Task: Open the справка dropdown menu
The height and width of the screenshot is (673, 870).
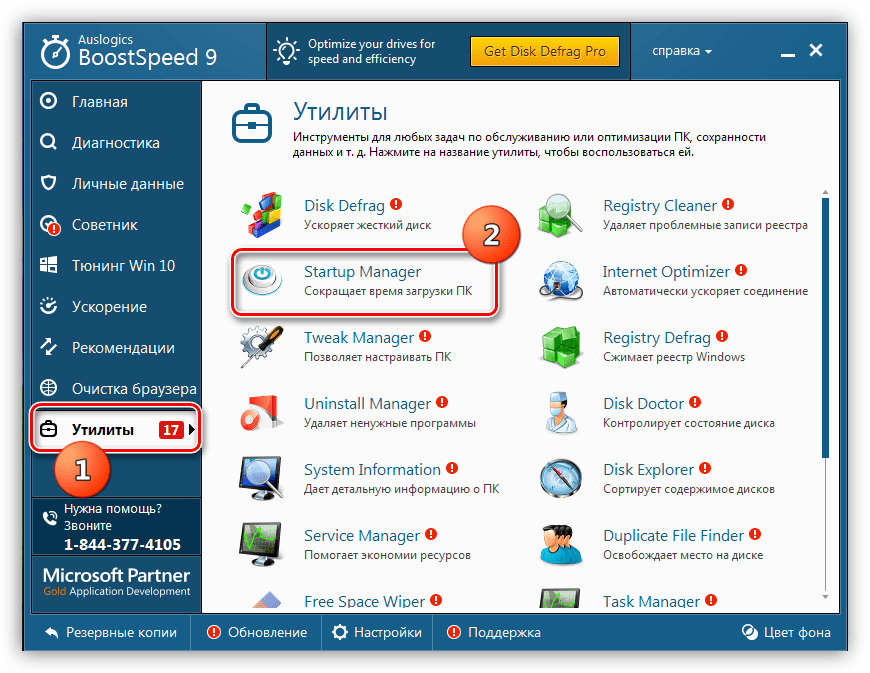Action: click(x=682, y=51)
